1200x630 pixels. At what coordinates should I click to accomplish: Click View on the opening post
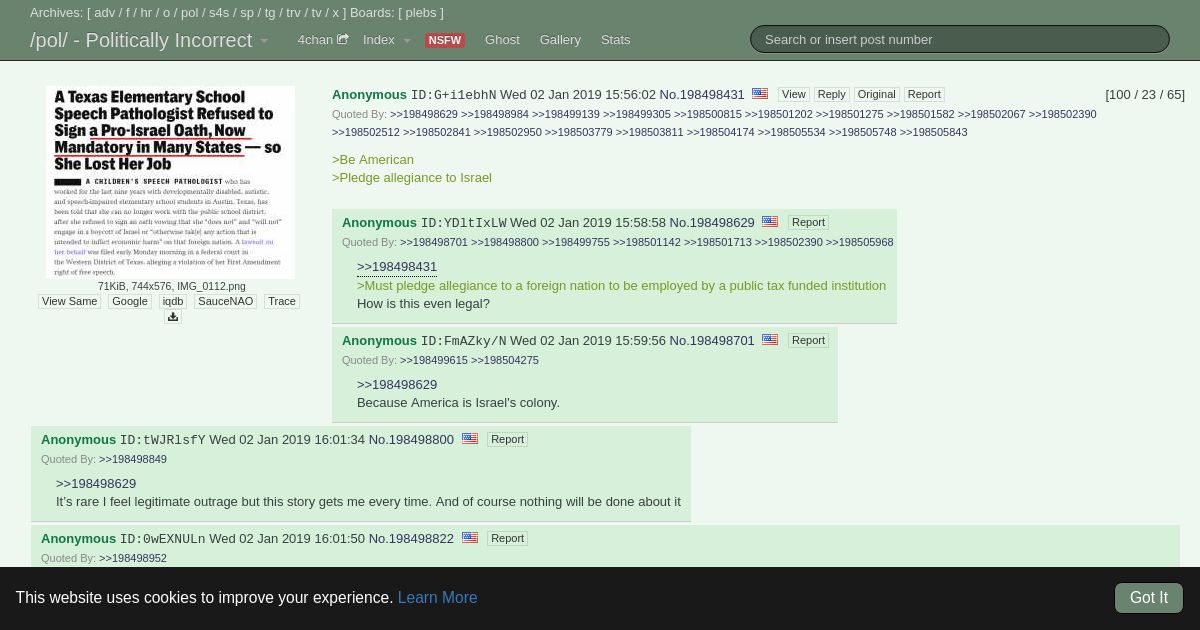coord(793,94)
